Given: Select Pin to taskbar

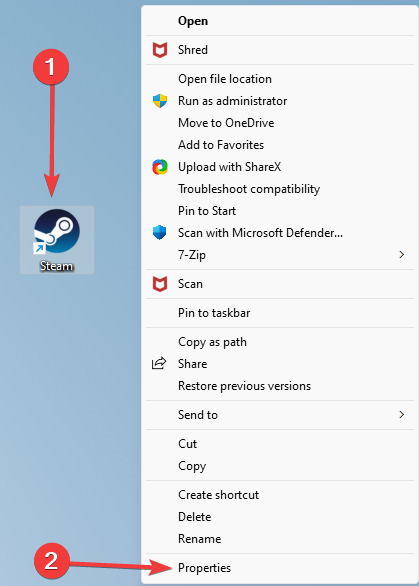Looking at the screenshot, I should click(280, 313).
